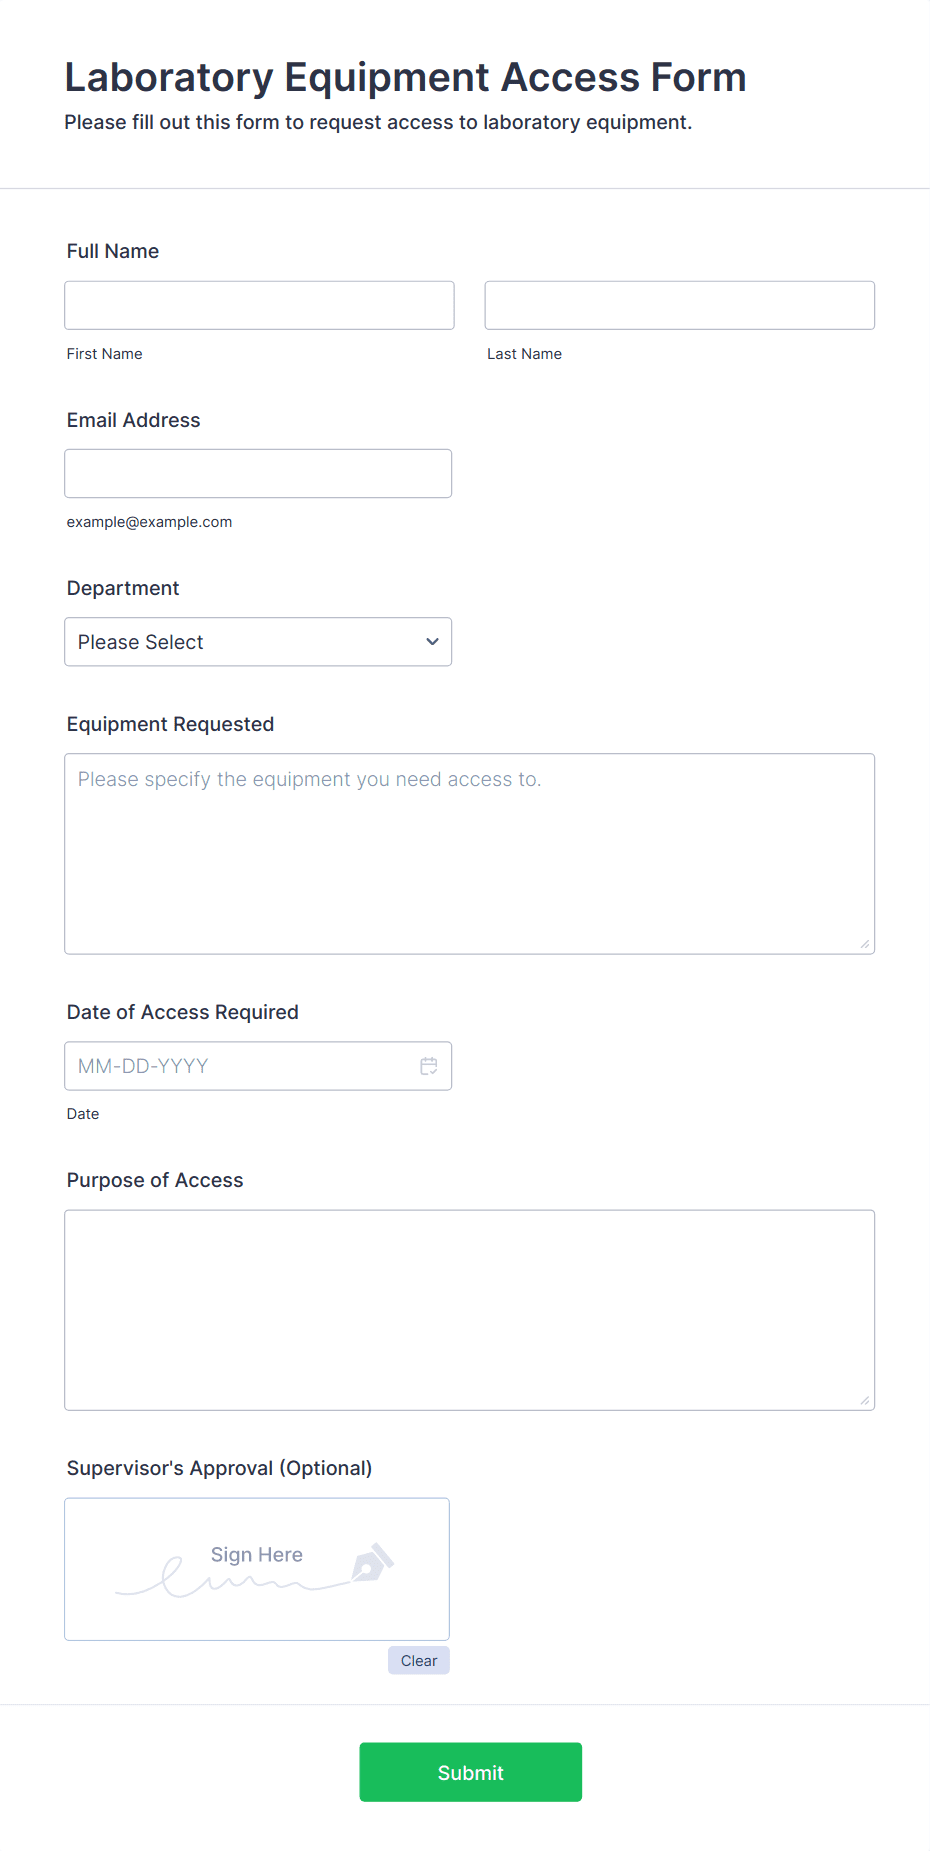
Task: Grab the Equipment Requested resize handle
Action: point(865,944)
